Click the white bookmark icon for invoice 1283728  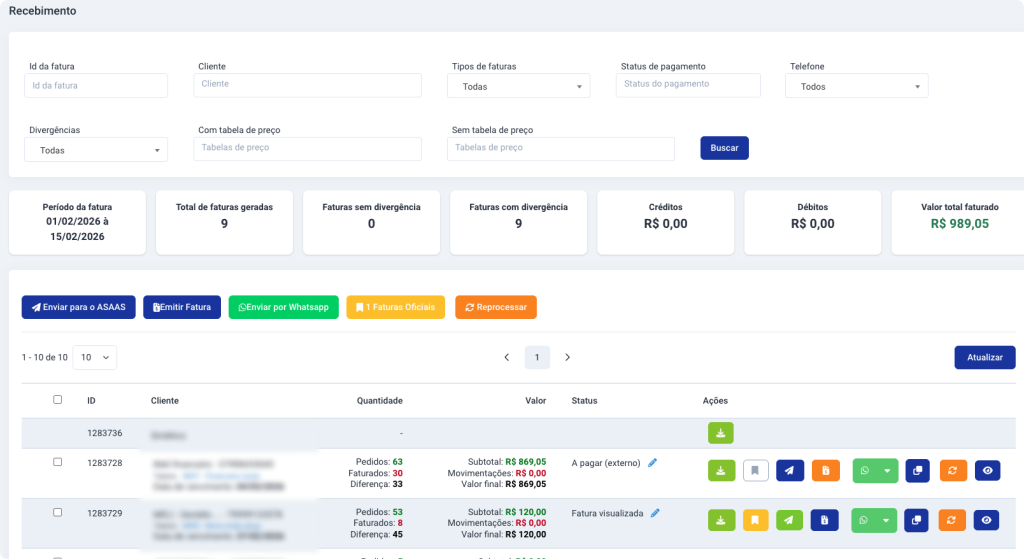coord(755,470)
